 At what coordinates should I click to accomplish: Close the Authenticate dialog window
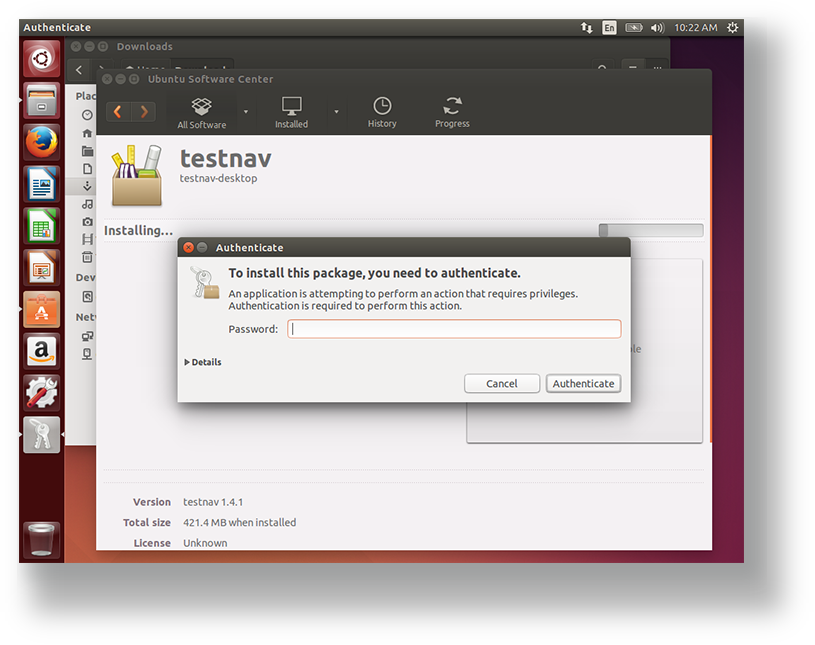[x=189, y=247]
